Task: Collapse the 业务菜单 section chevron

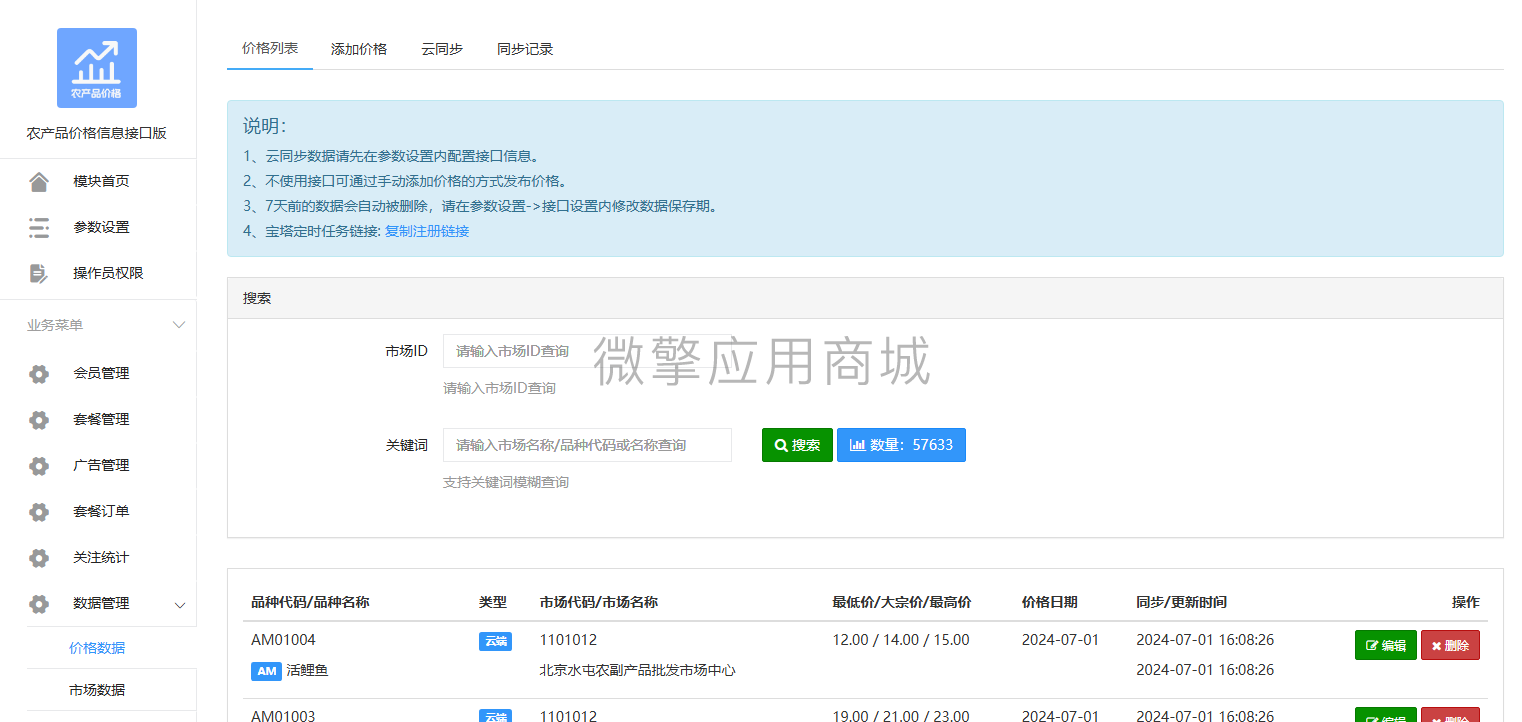Action: (x=180, y=325)
